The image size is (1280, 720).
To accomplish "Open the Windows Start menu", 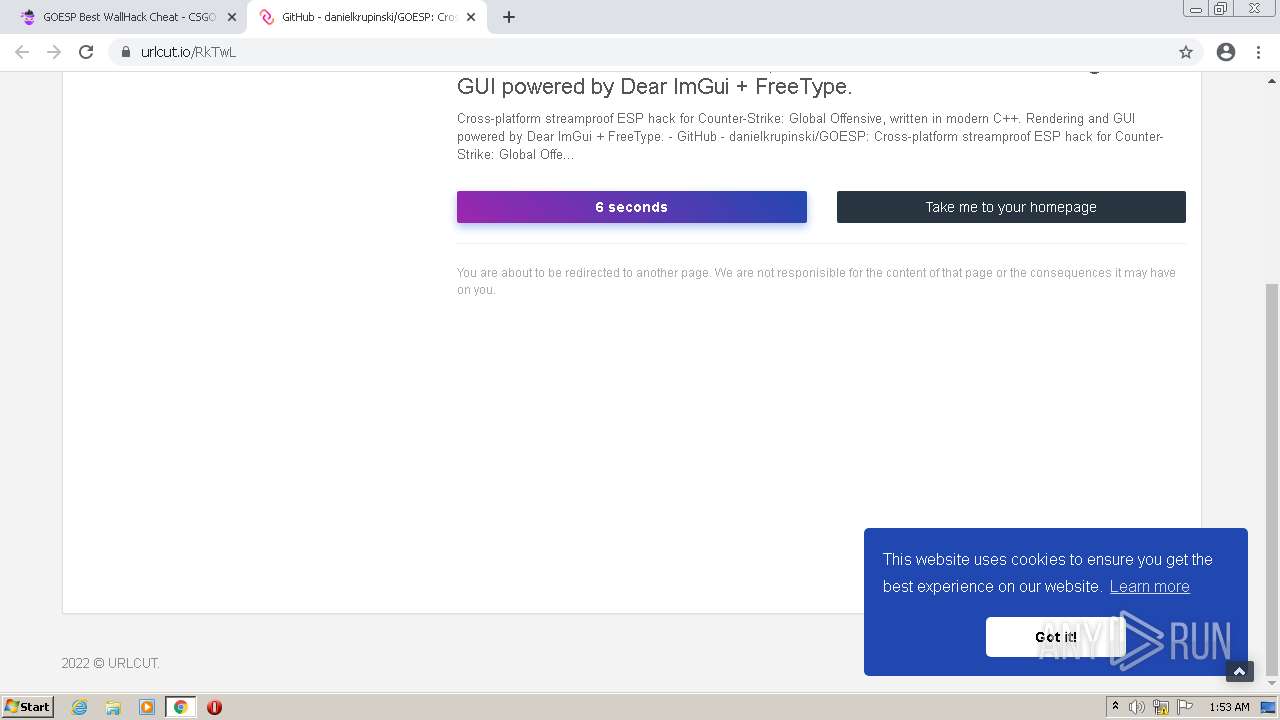I will [28, 707].
